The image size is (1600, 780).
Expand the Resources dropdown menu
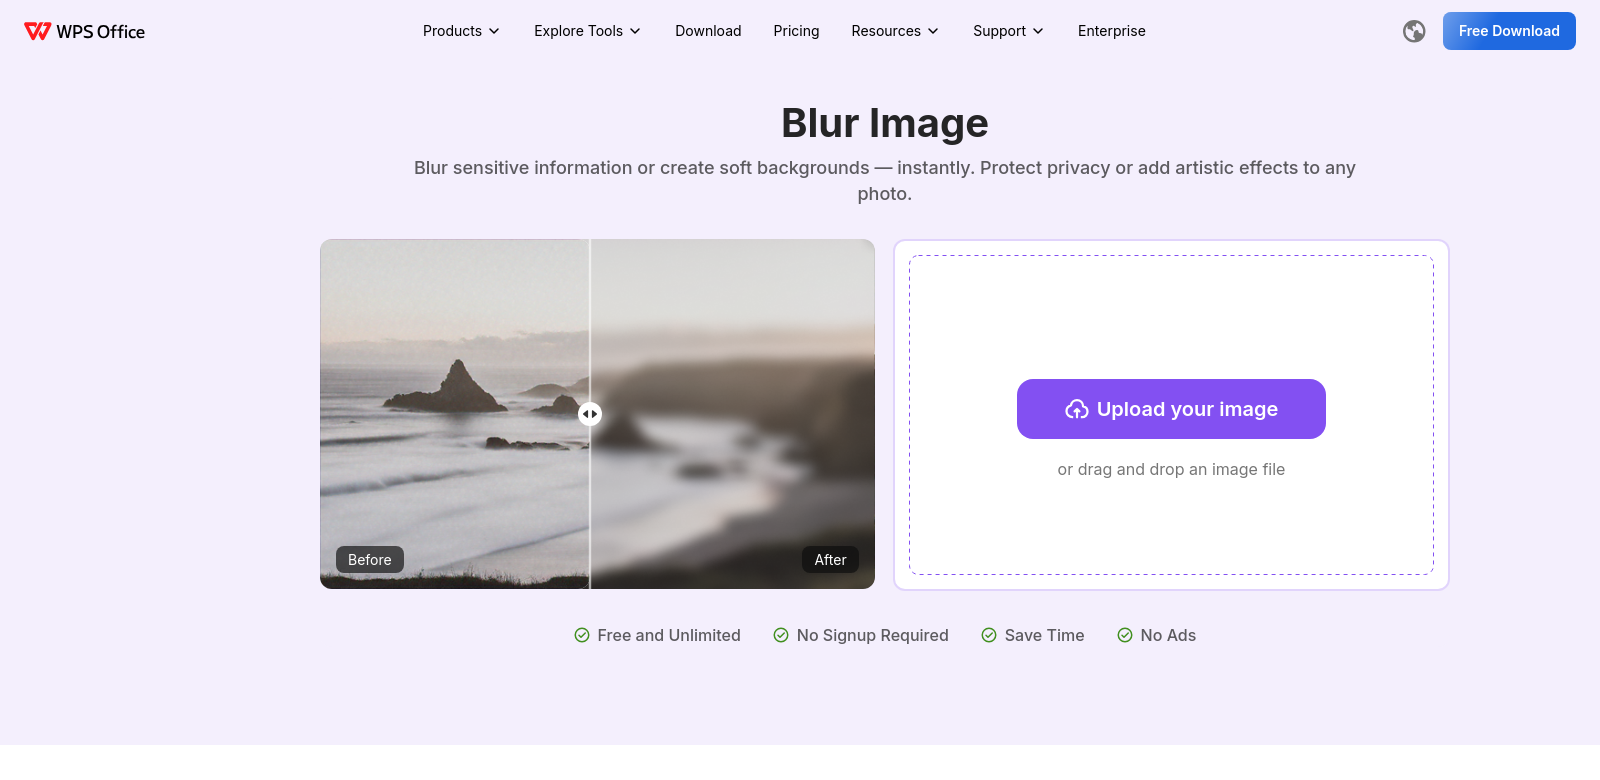tap(895, 31)
